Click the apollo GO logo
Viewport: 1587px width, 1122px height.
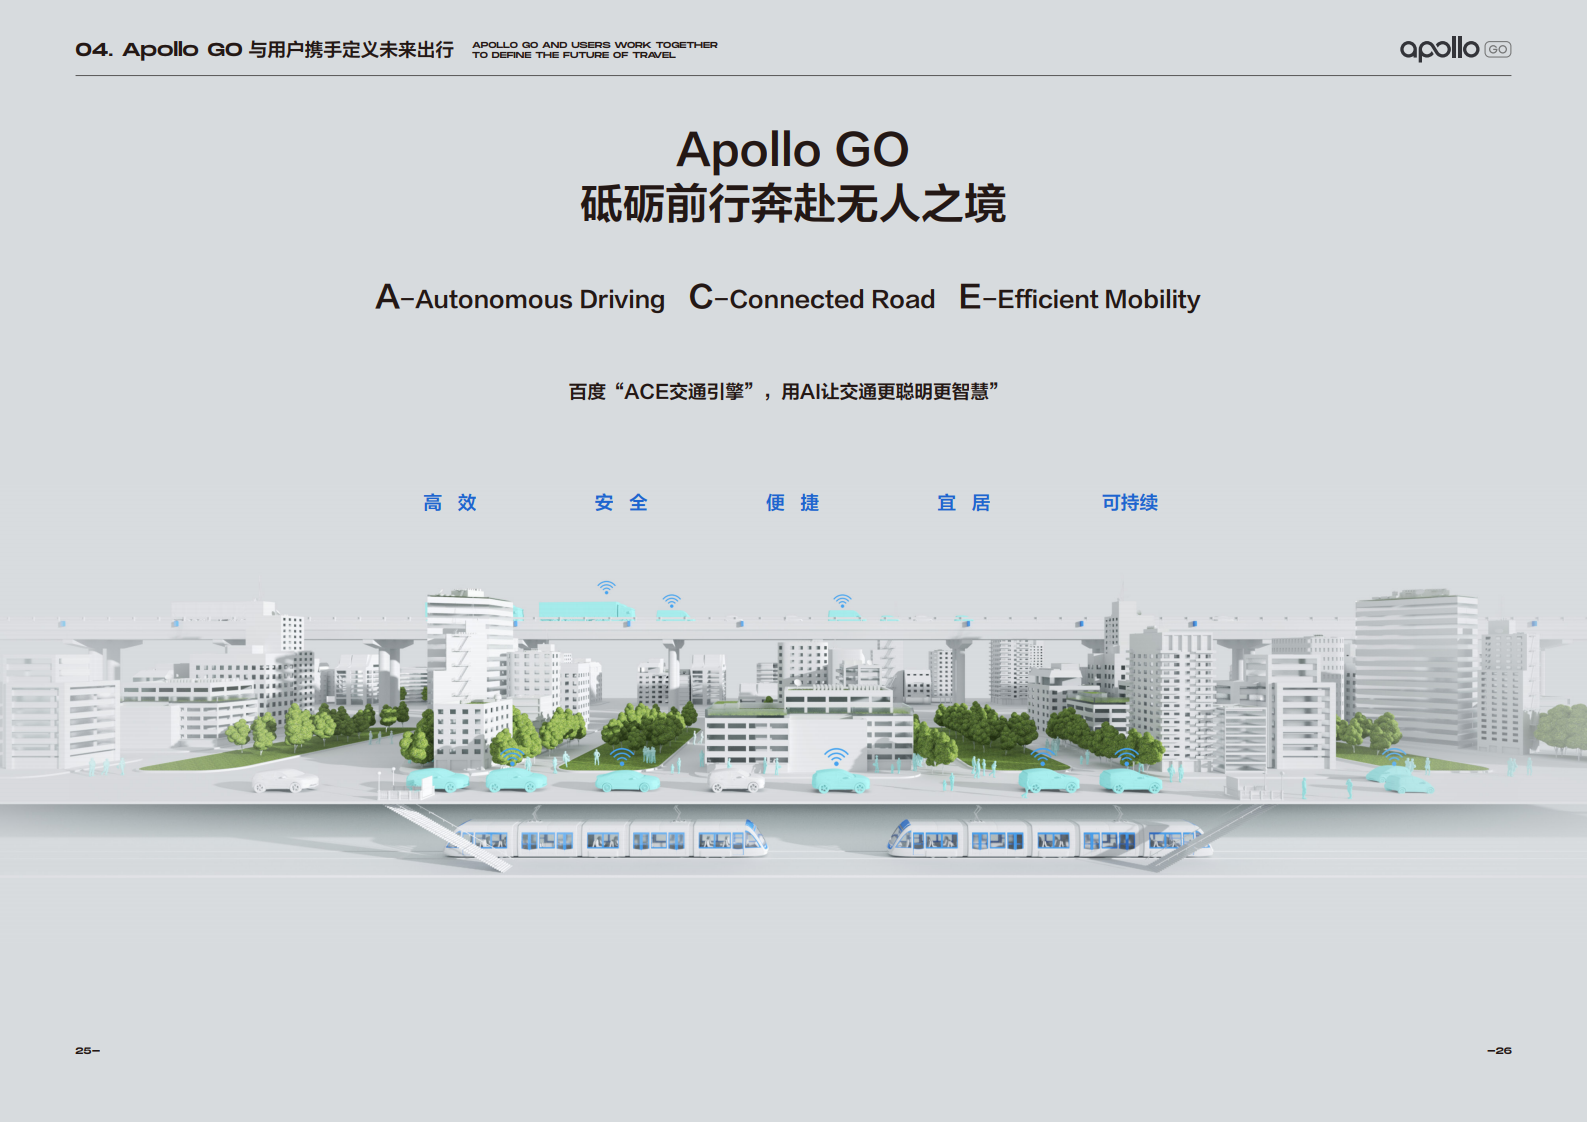[x=1455, y=49]
